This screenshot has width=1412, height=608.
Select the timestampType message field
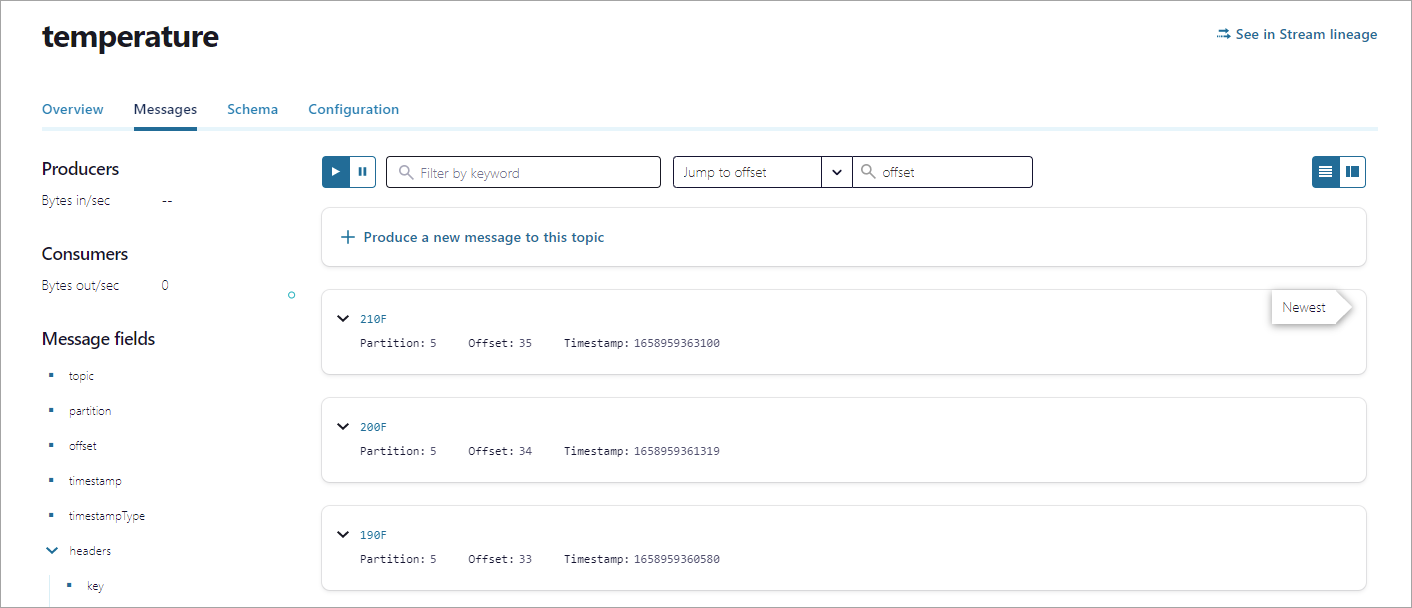tap(107, 516)
